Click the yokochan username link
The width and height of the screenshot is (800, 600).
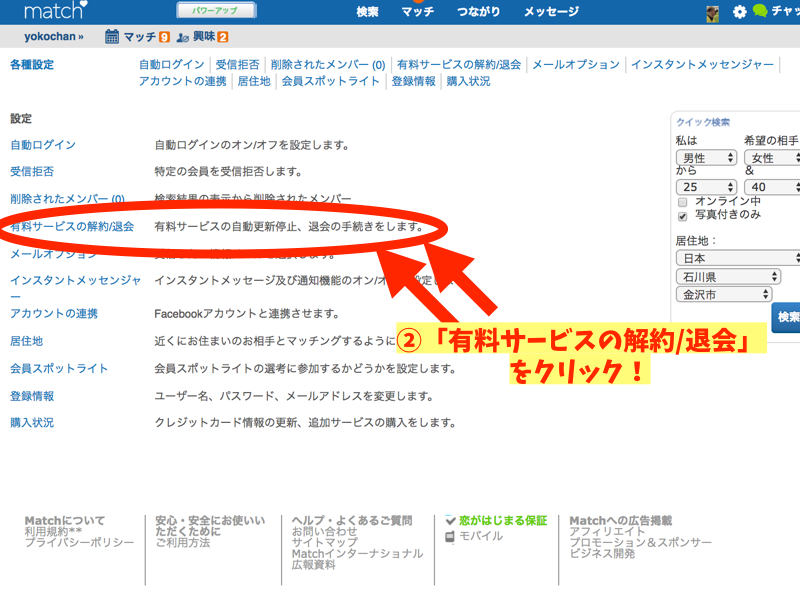tap(54, 37)
